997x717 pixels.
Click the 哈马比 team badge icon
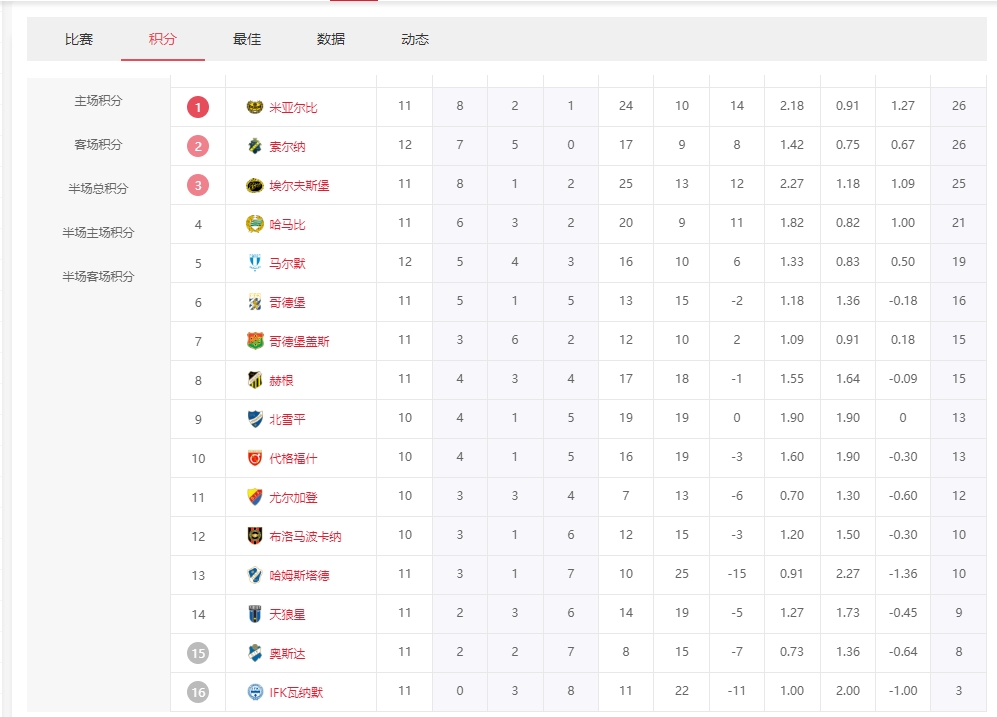255,224
